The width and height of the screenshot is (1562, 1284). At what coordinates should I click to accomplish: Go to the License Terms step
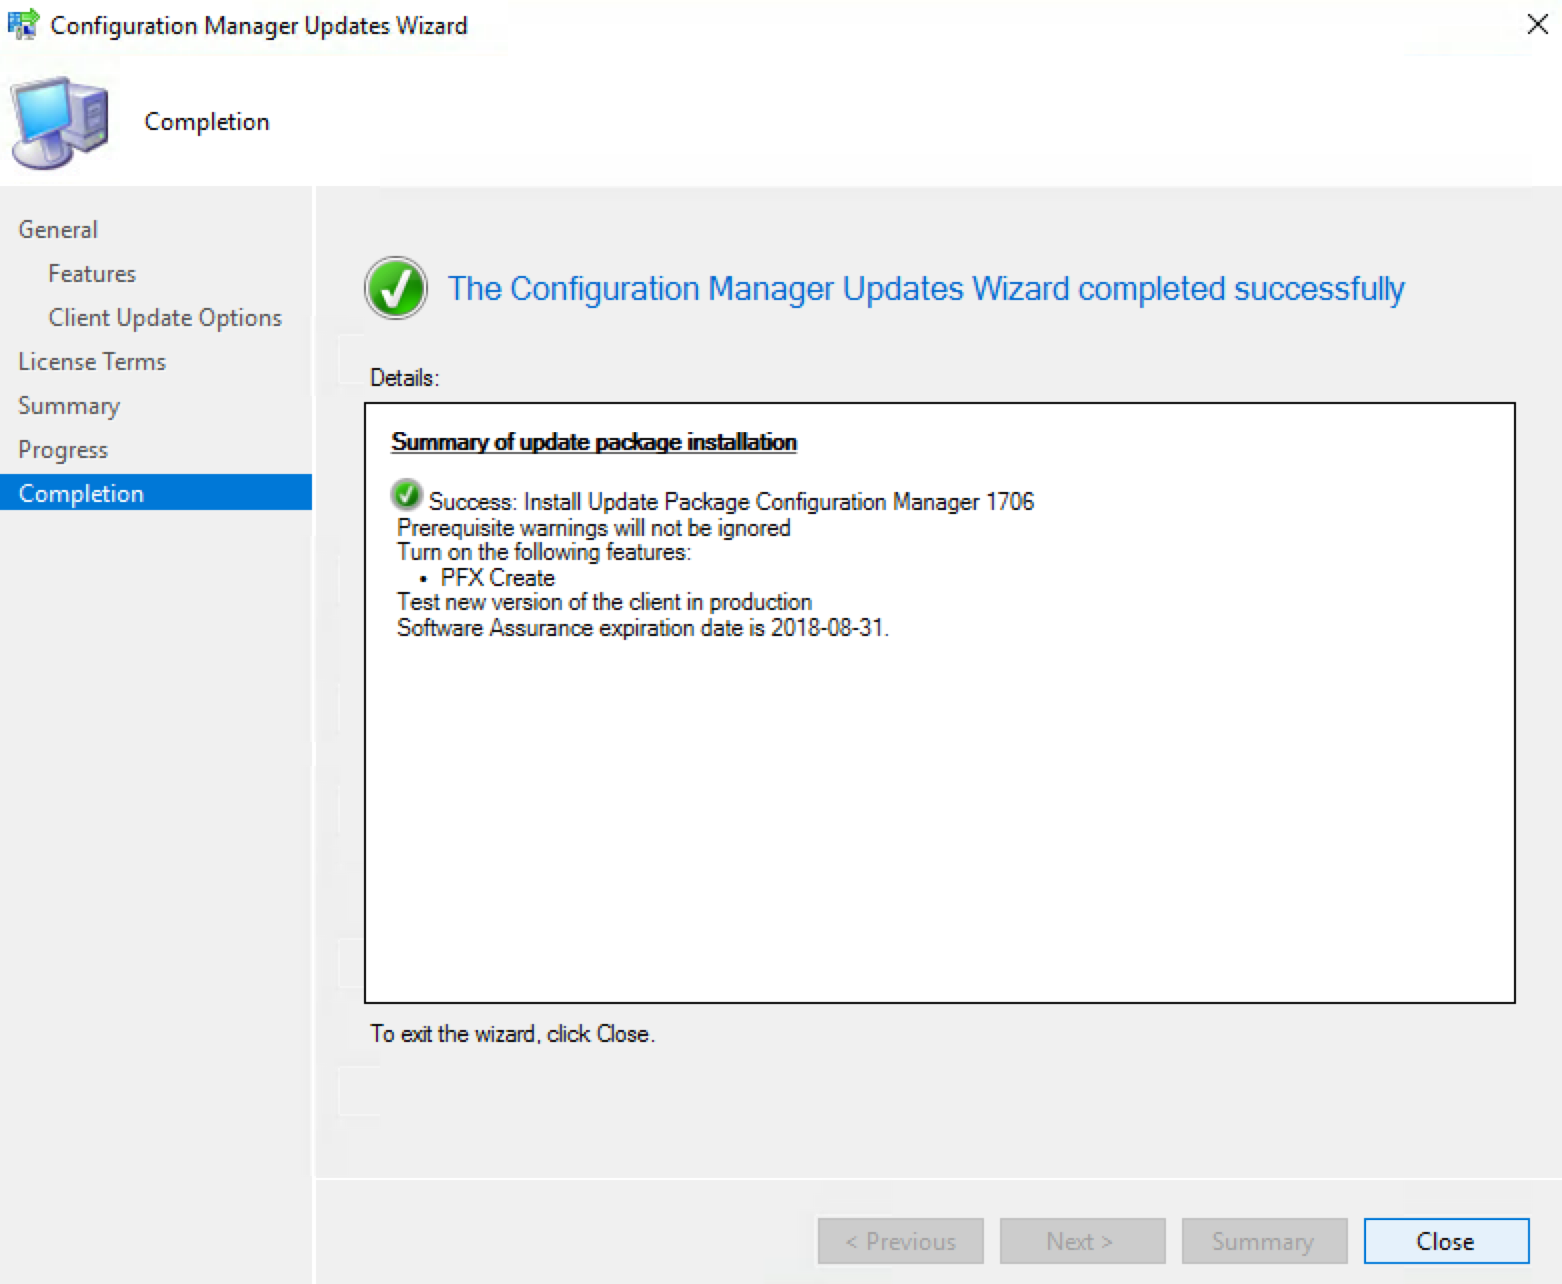[92, 361]
